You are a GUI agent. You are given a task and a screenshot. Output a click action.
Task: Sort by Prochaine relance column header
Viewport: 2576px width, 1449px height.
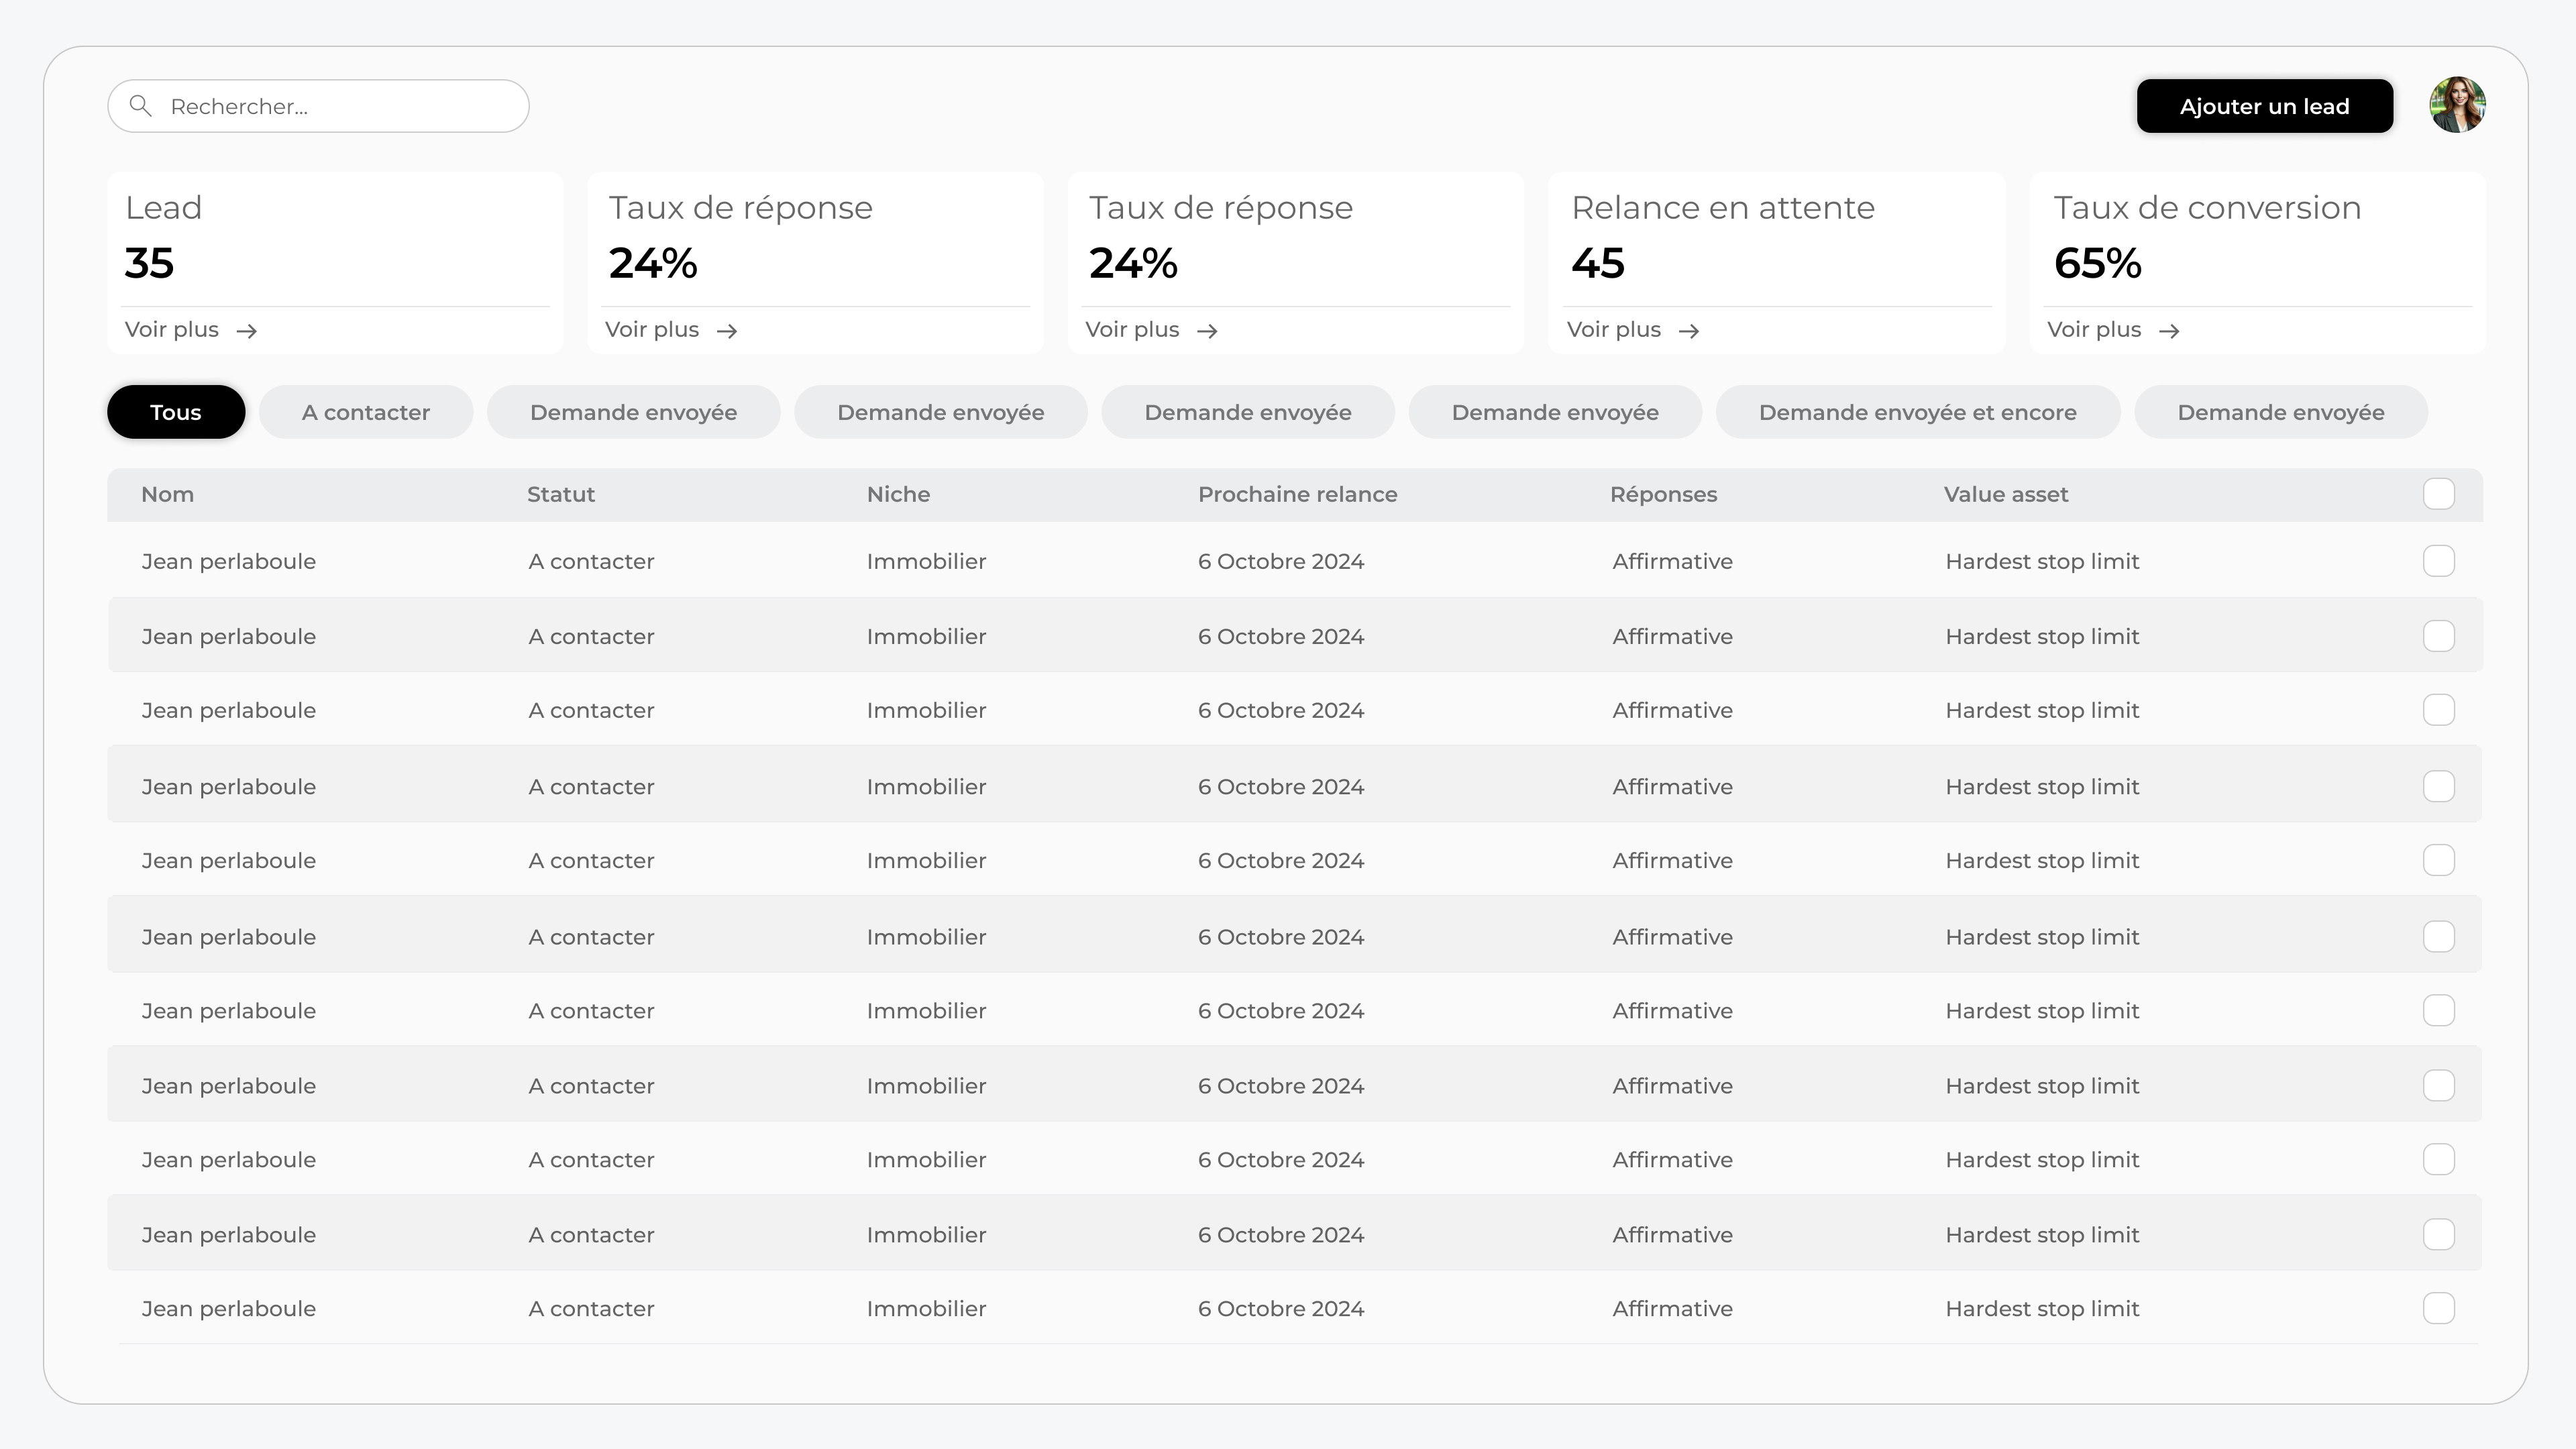coord(1297,494)
